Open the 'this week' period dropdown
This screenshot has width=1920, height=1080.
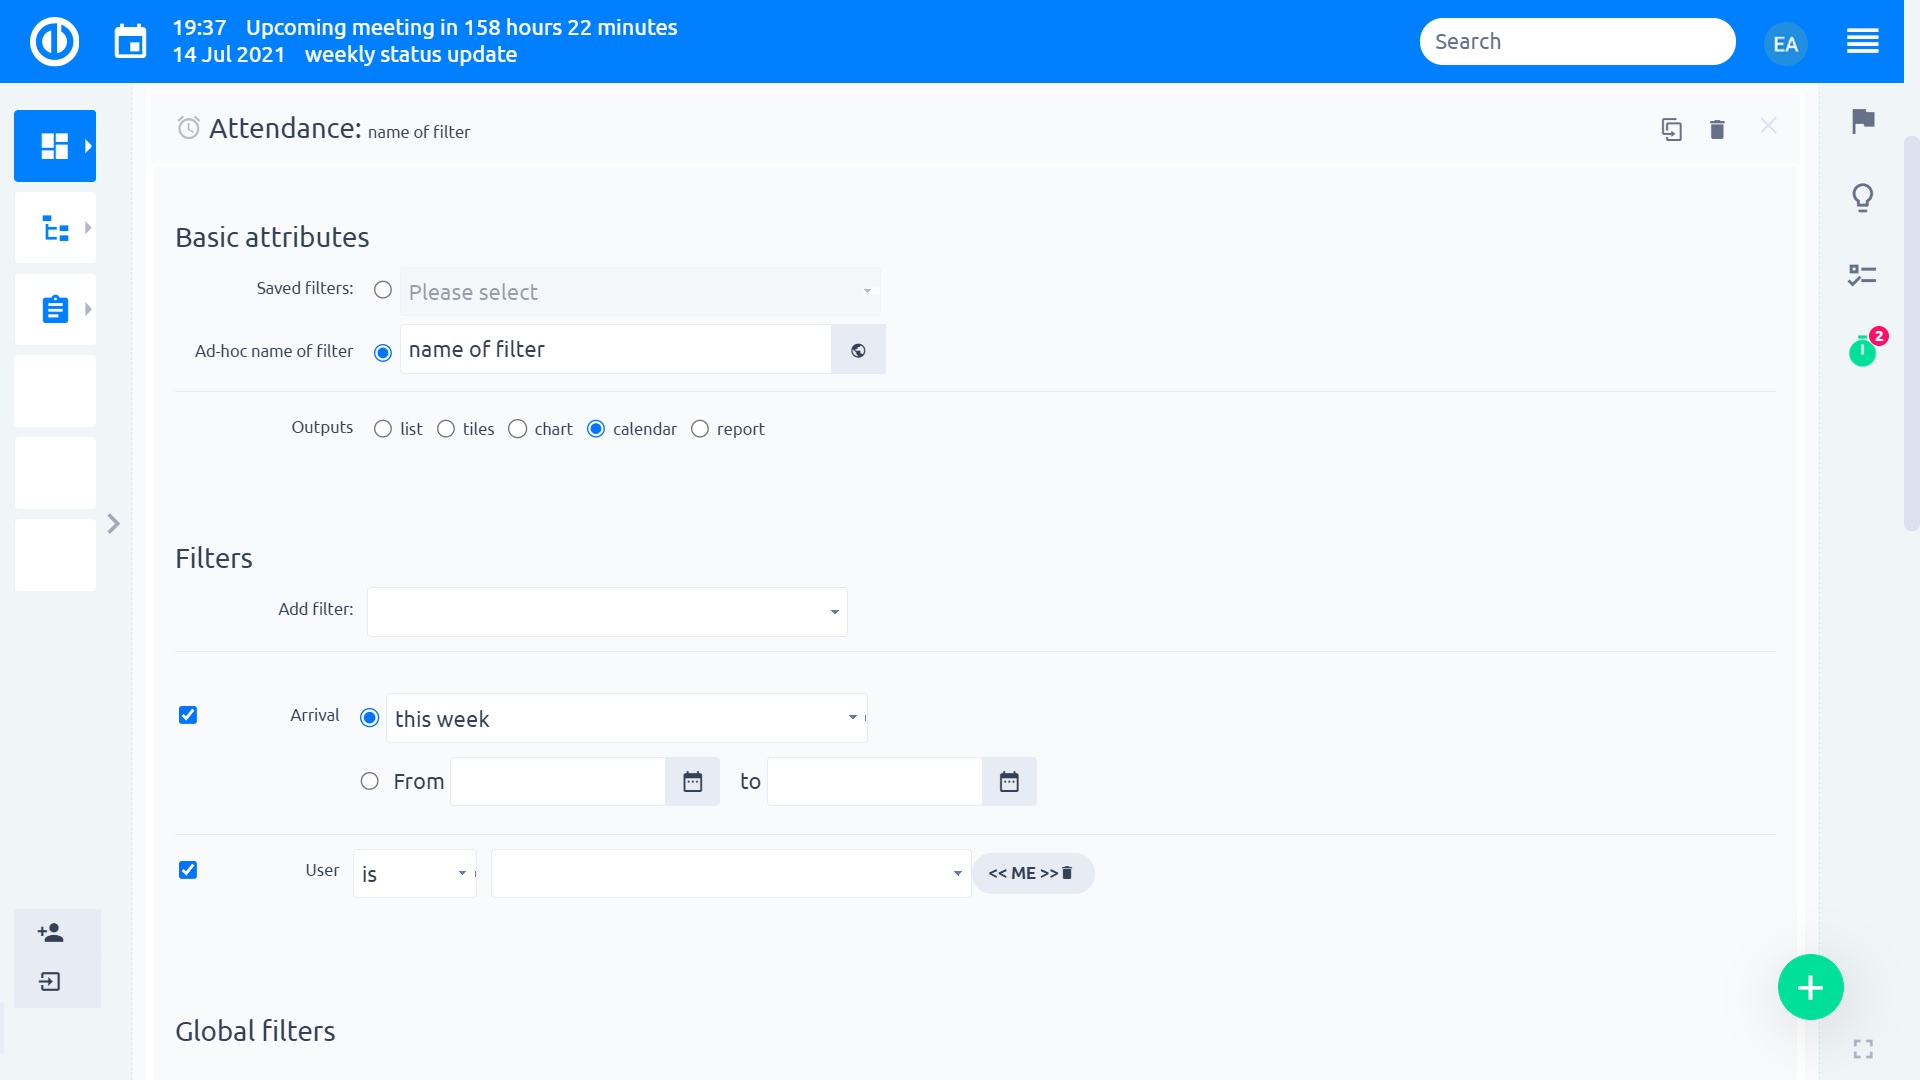click(x=627, y=718)
